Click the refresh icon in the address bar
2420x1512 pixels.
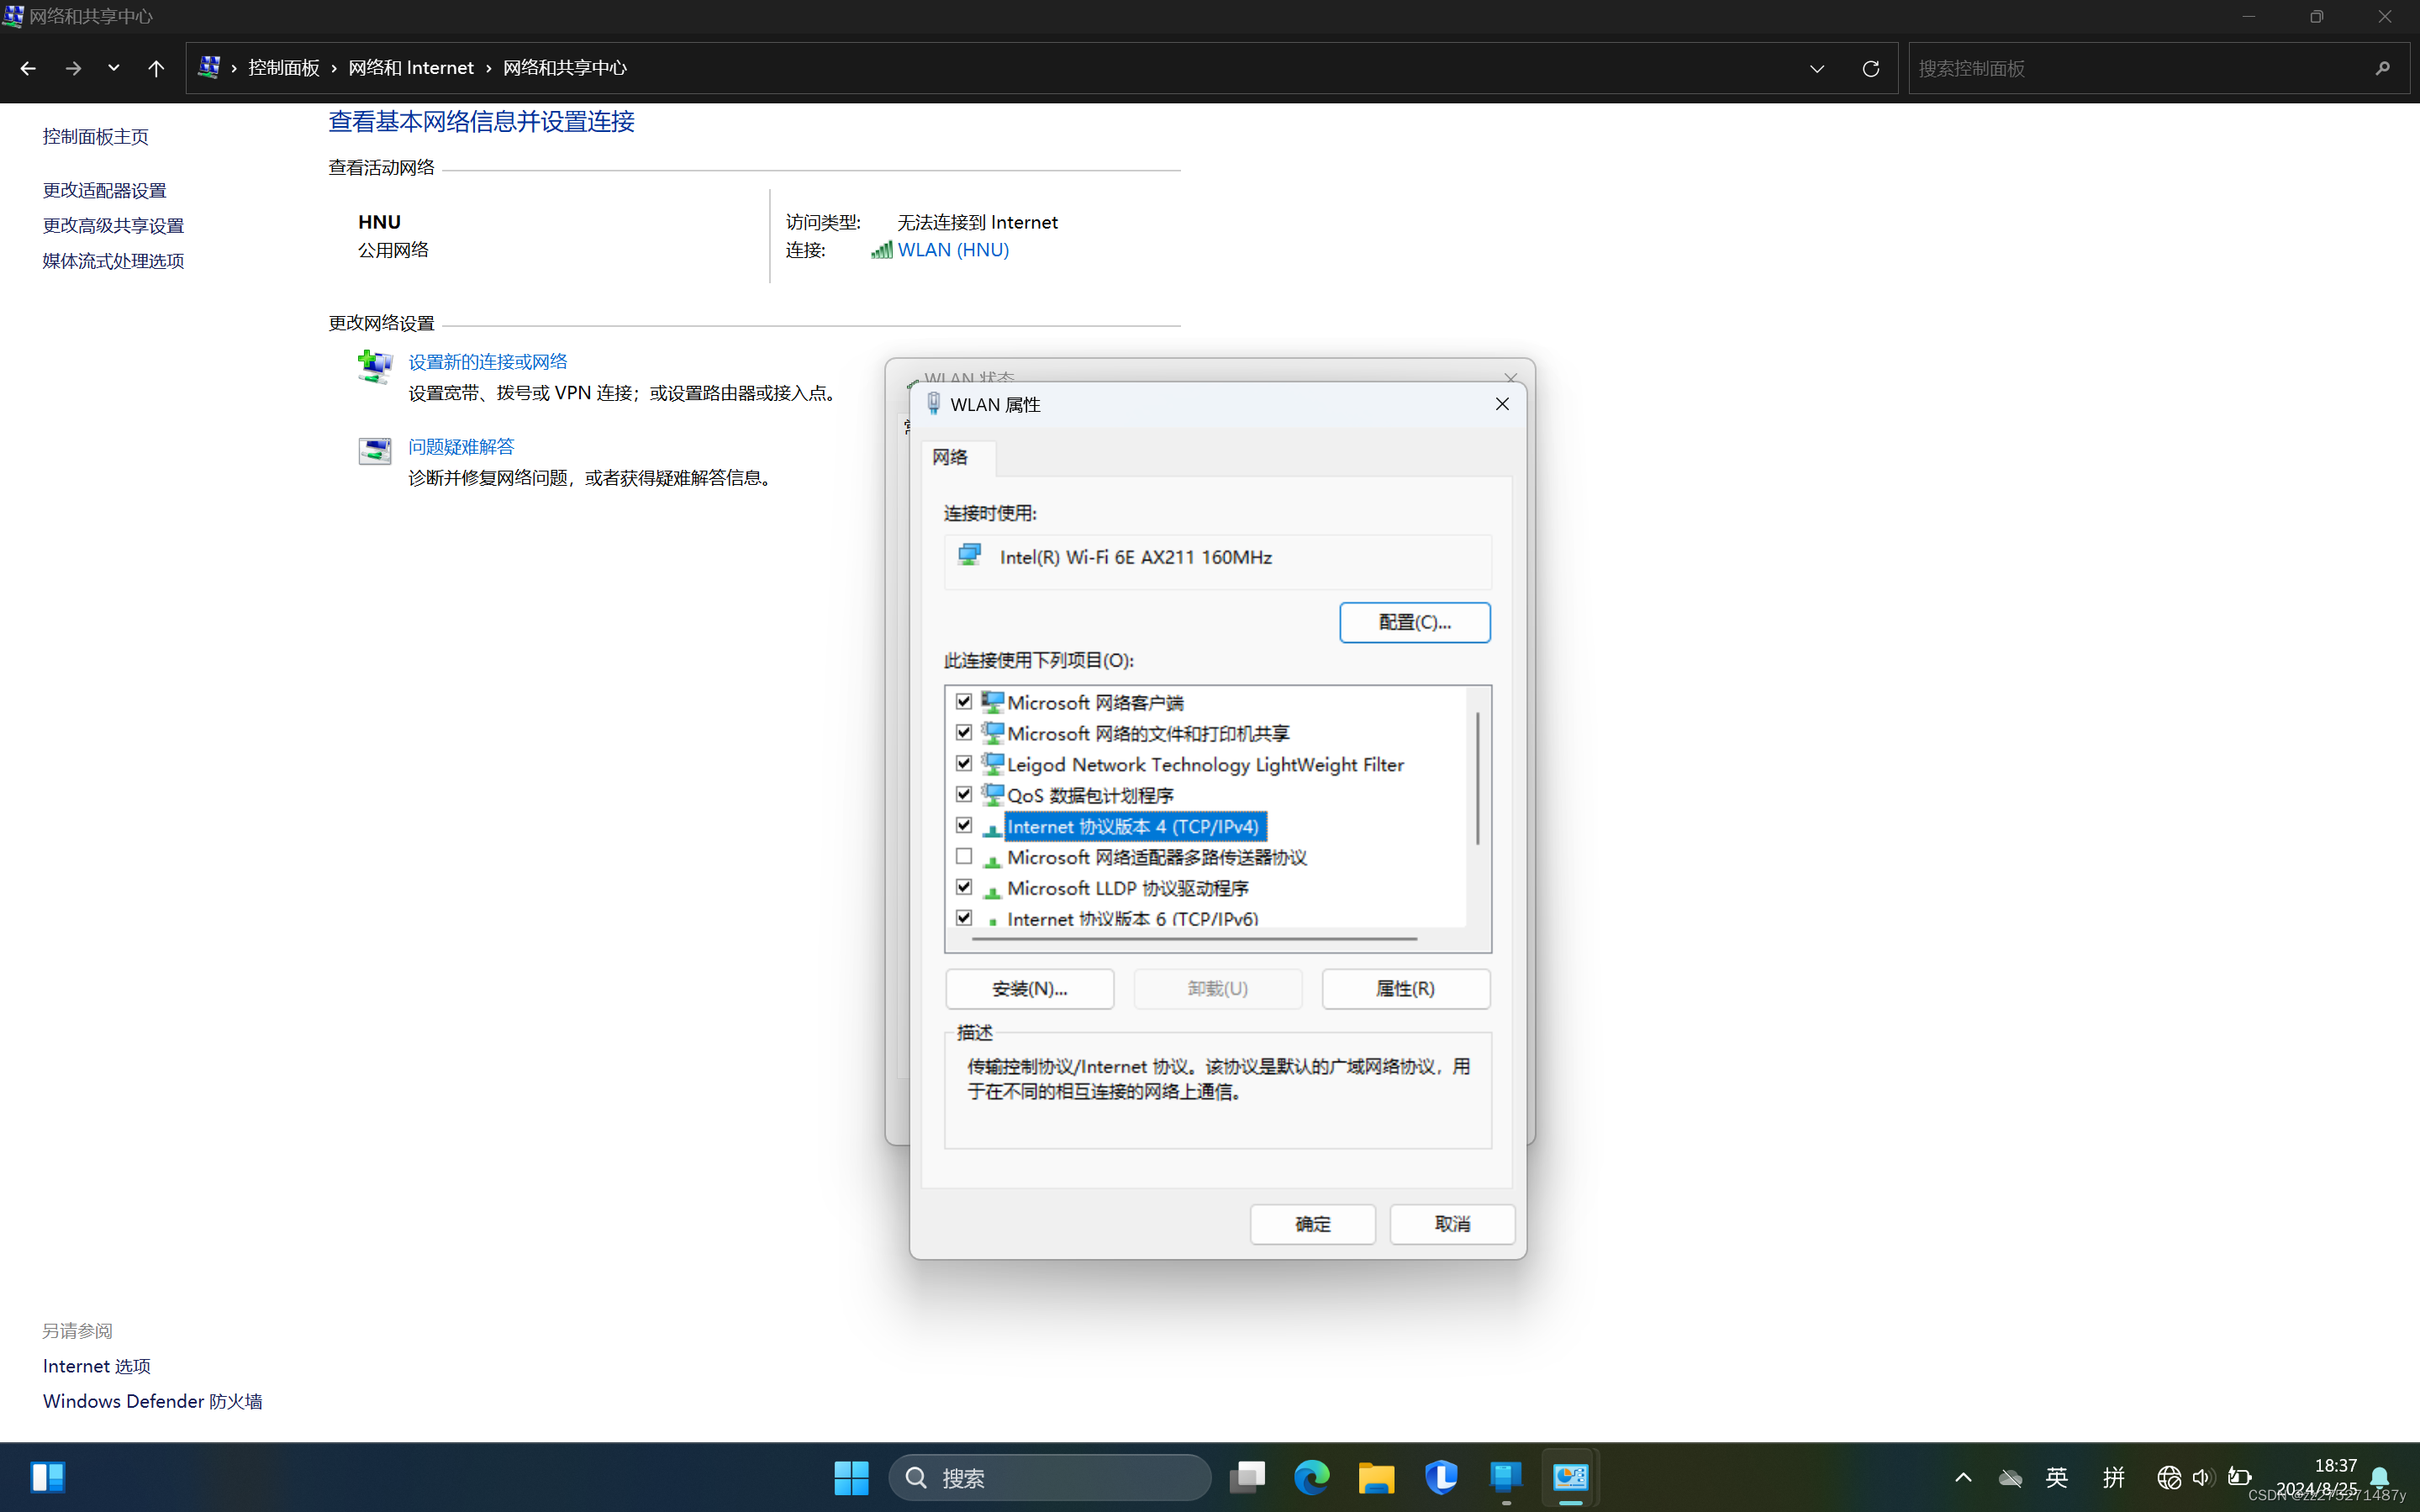(x=1870, y=68)
